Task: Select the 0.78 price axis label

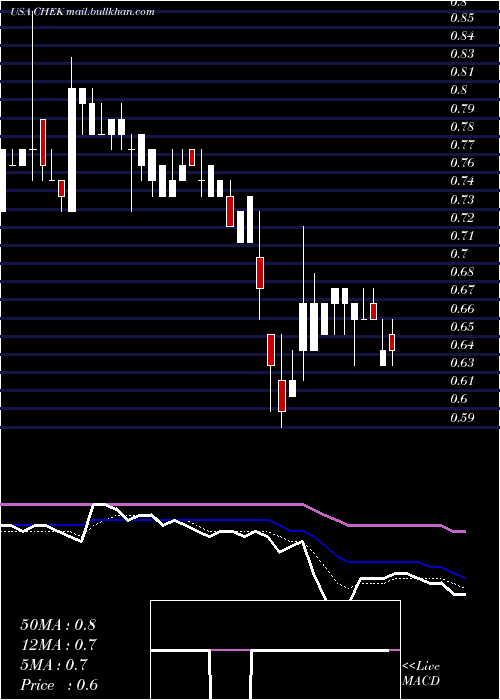Action: [x=461, y=127]
